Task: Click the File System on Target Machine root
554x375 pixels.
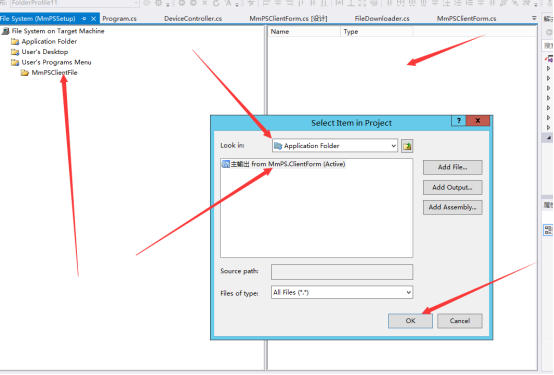Action: 53,31
